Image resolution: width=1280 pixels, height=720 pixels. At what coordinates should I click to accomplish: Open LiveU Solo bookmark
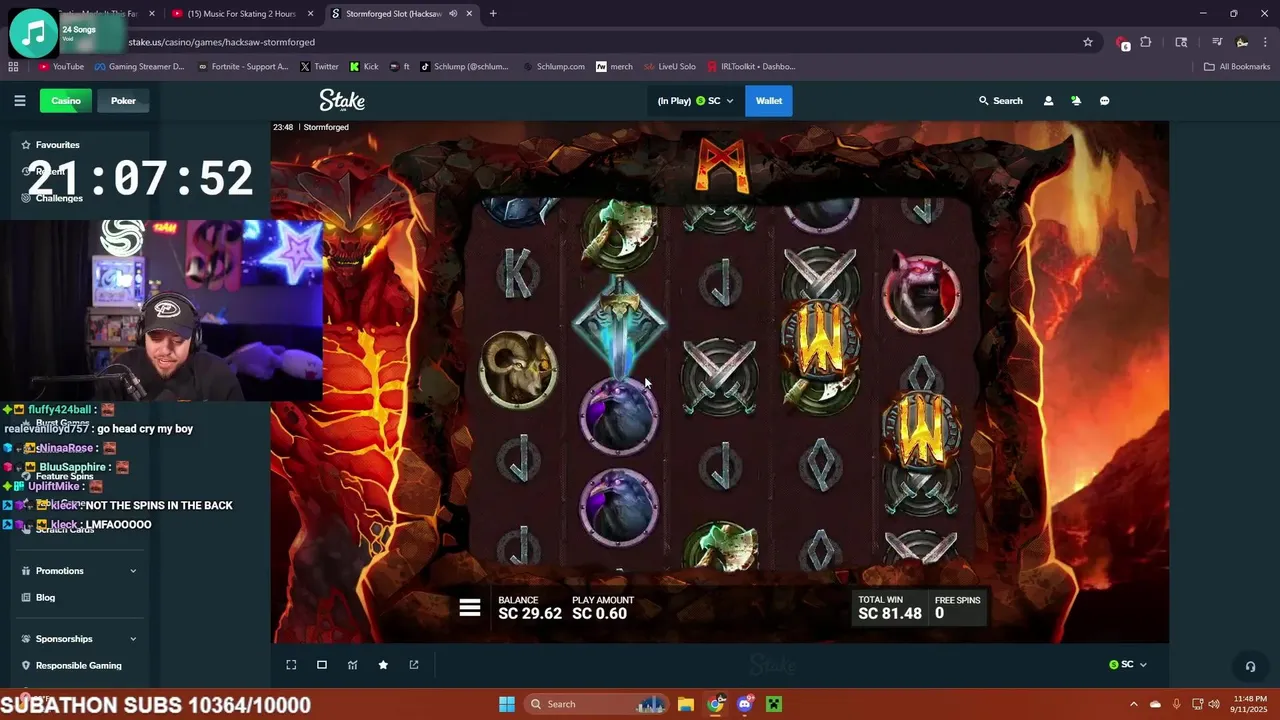click(670, 67)
